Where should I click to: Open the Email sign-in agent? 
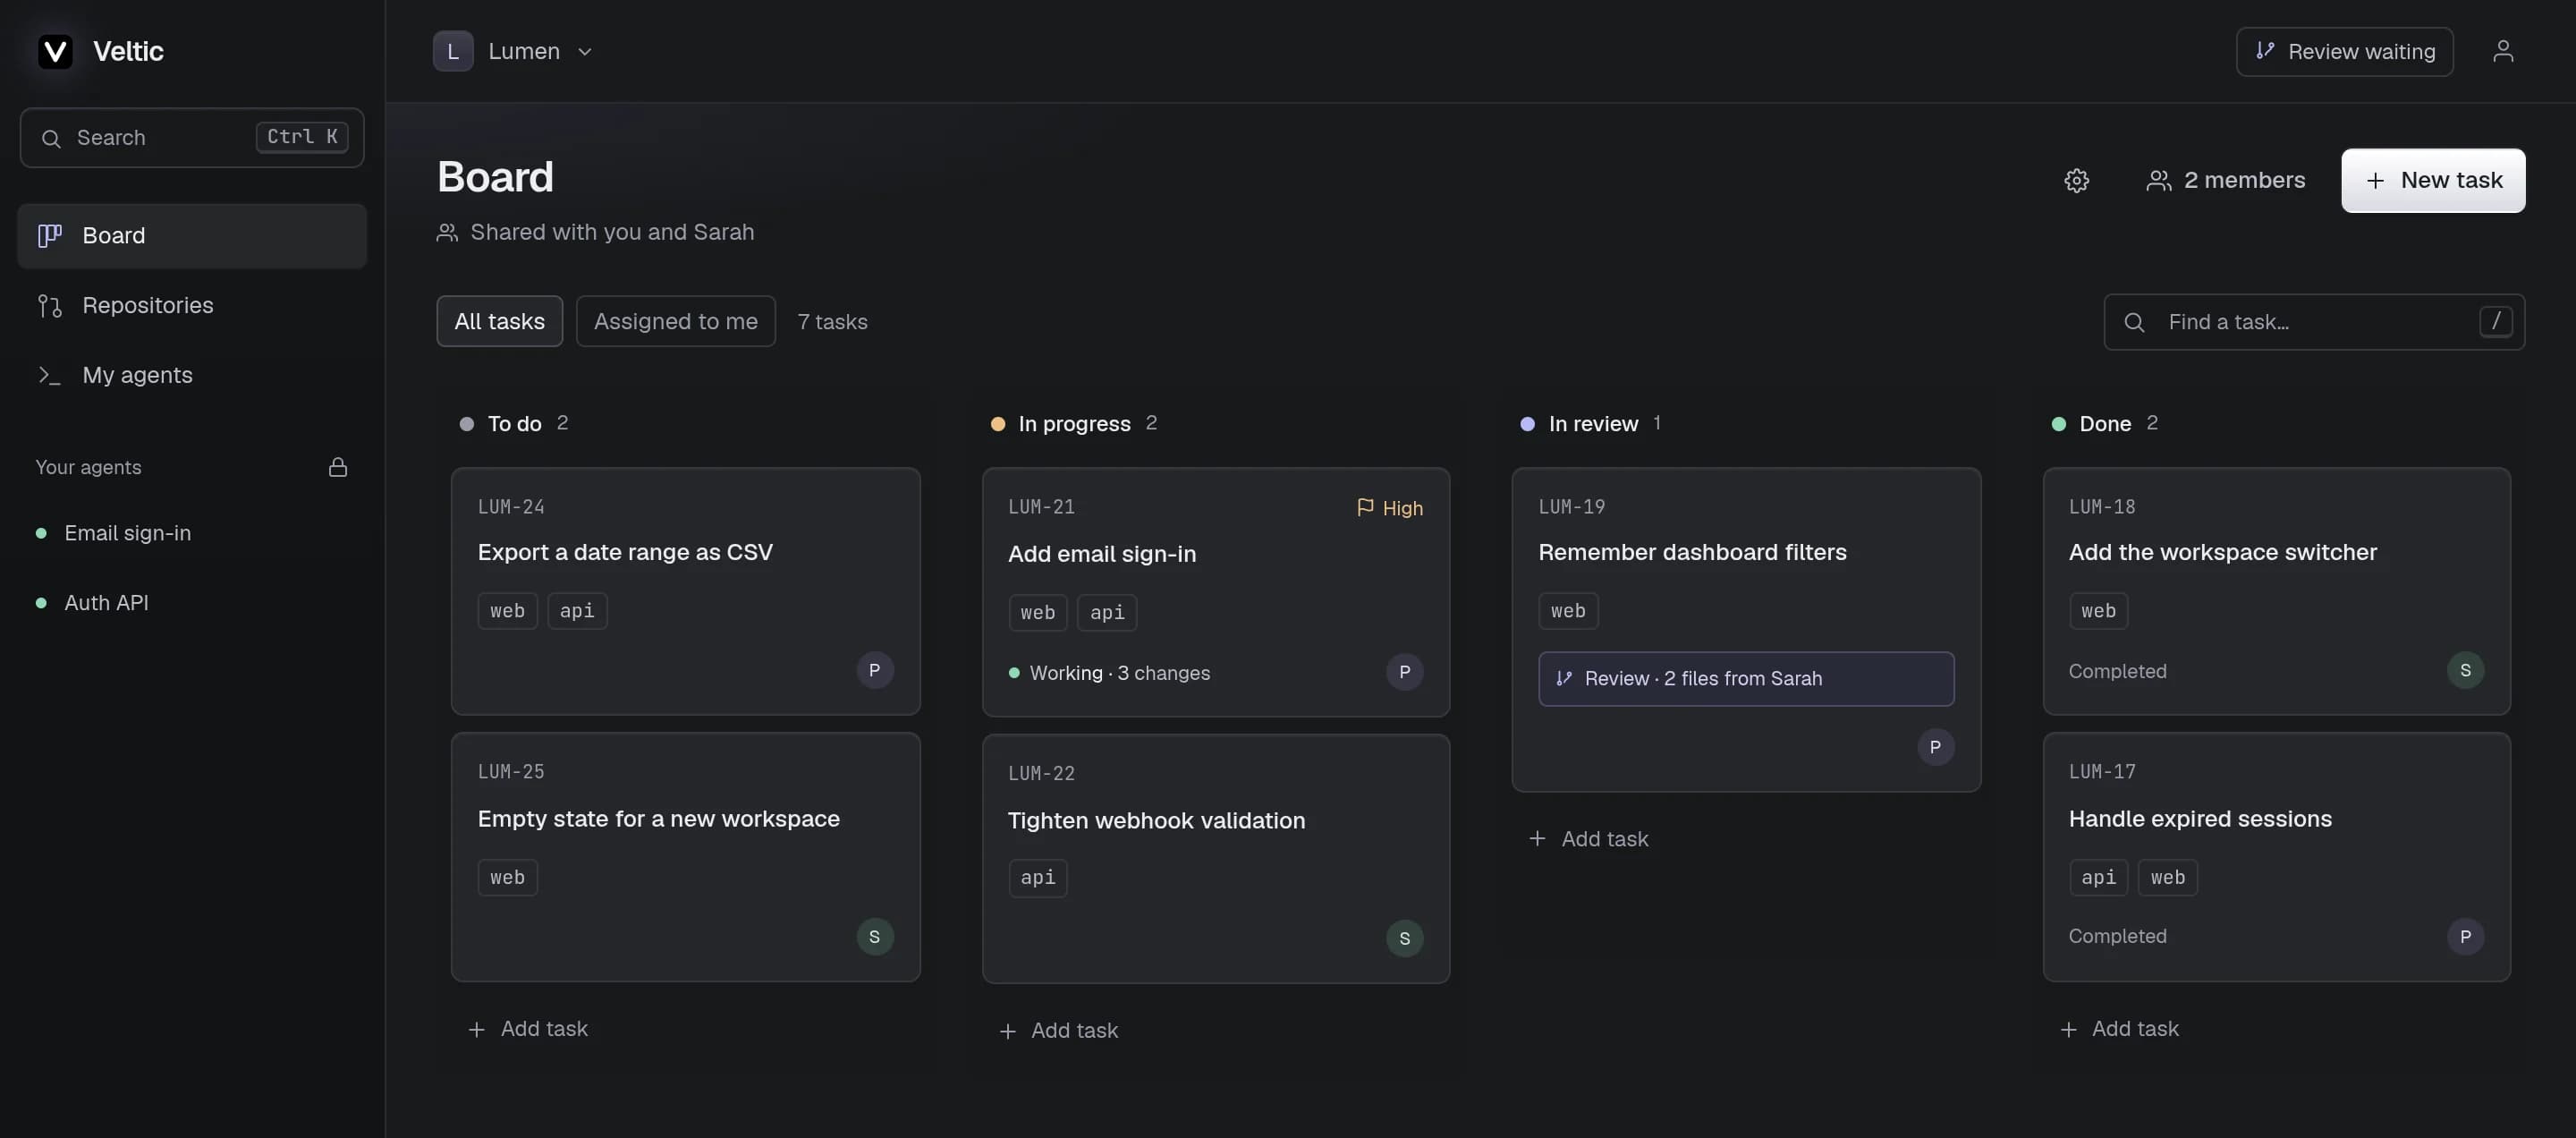192,533
